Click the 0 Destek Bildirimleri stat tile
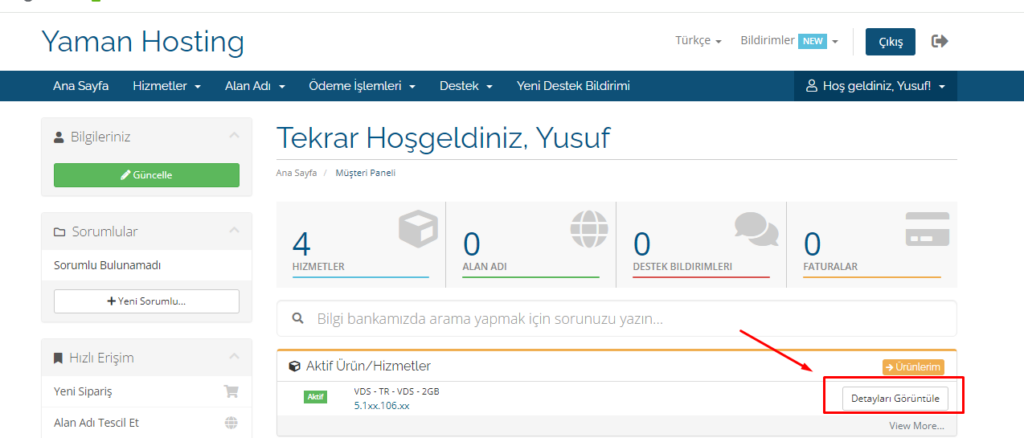The image size is (1024, 438). click(701, 245)
